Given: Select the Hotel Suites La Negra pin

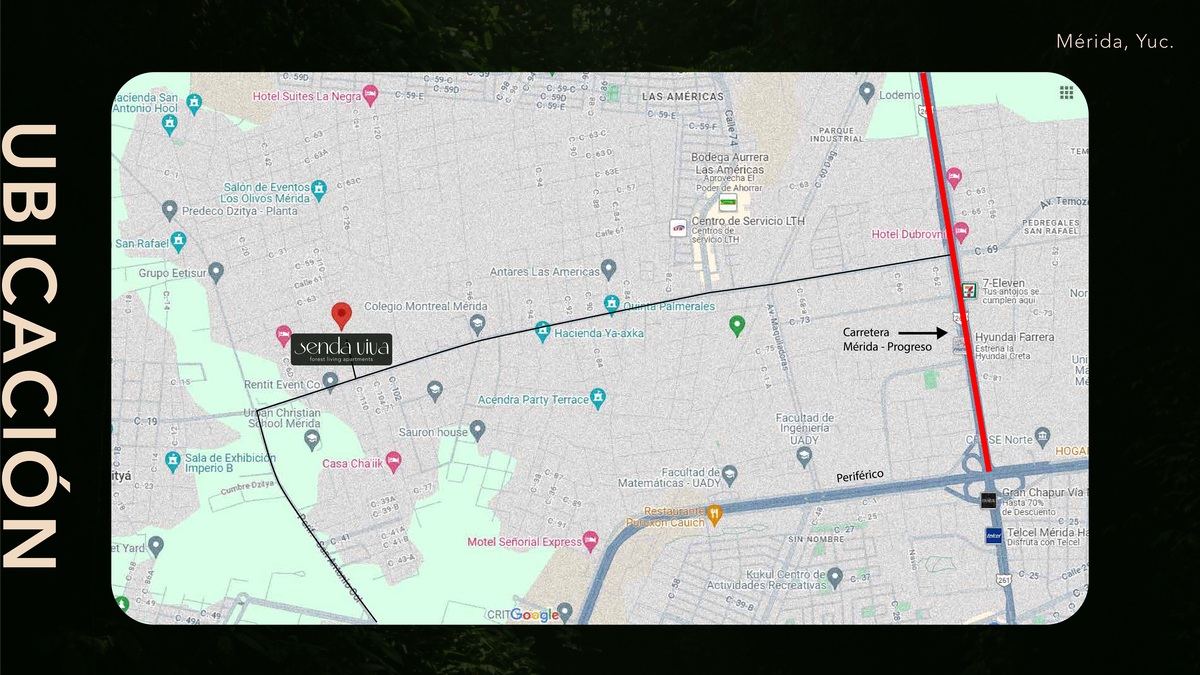Looking at the screenshot, I should coord(370,96).
